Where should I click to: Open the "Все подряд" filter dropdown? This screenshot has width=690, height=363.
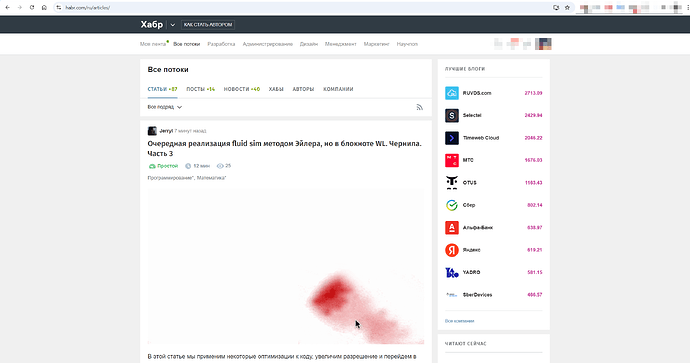pyautogui.click(x=165, y=107)
